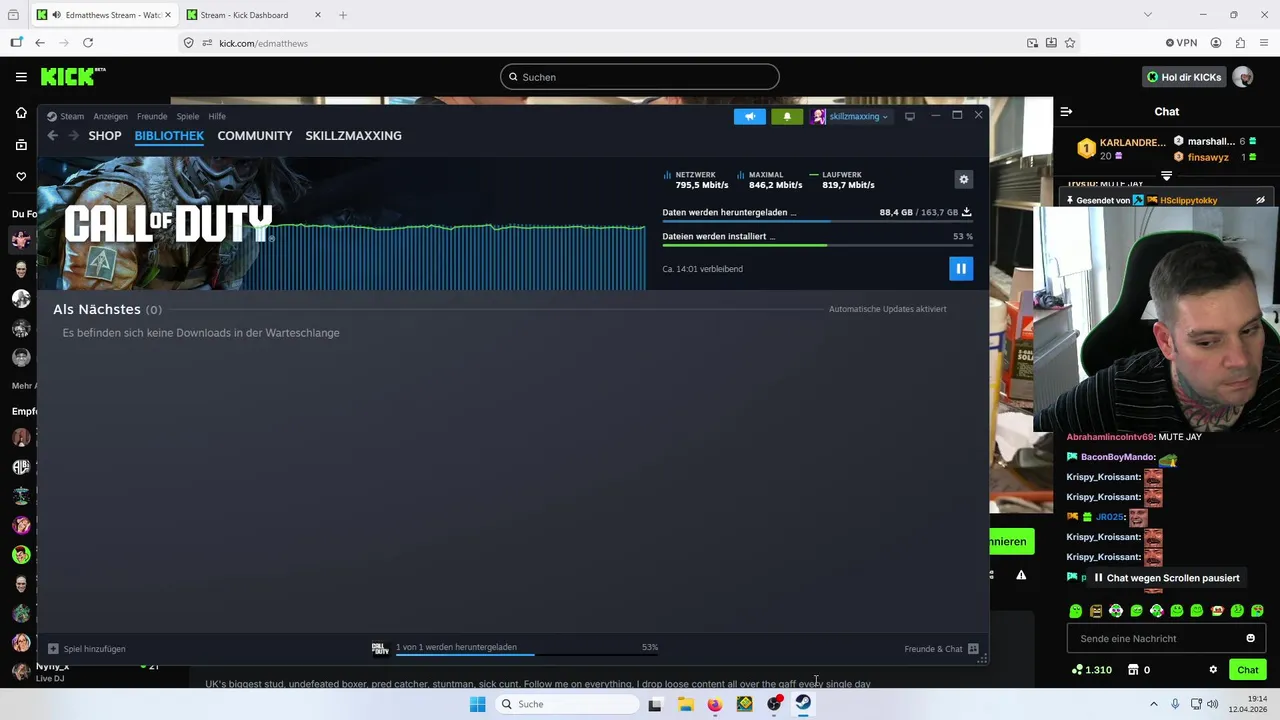Screen dimensions: 1280x720
Task: Click the KICK logo
Action: coord(73,76)
